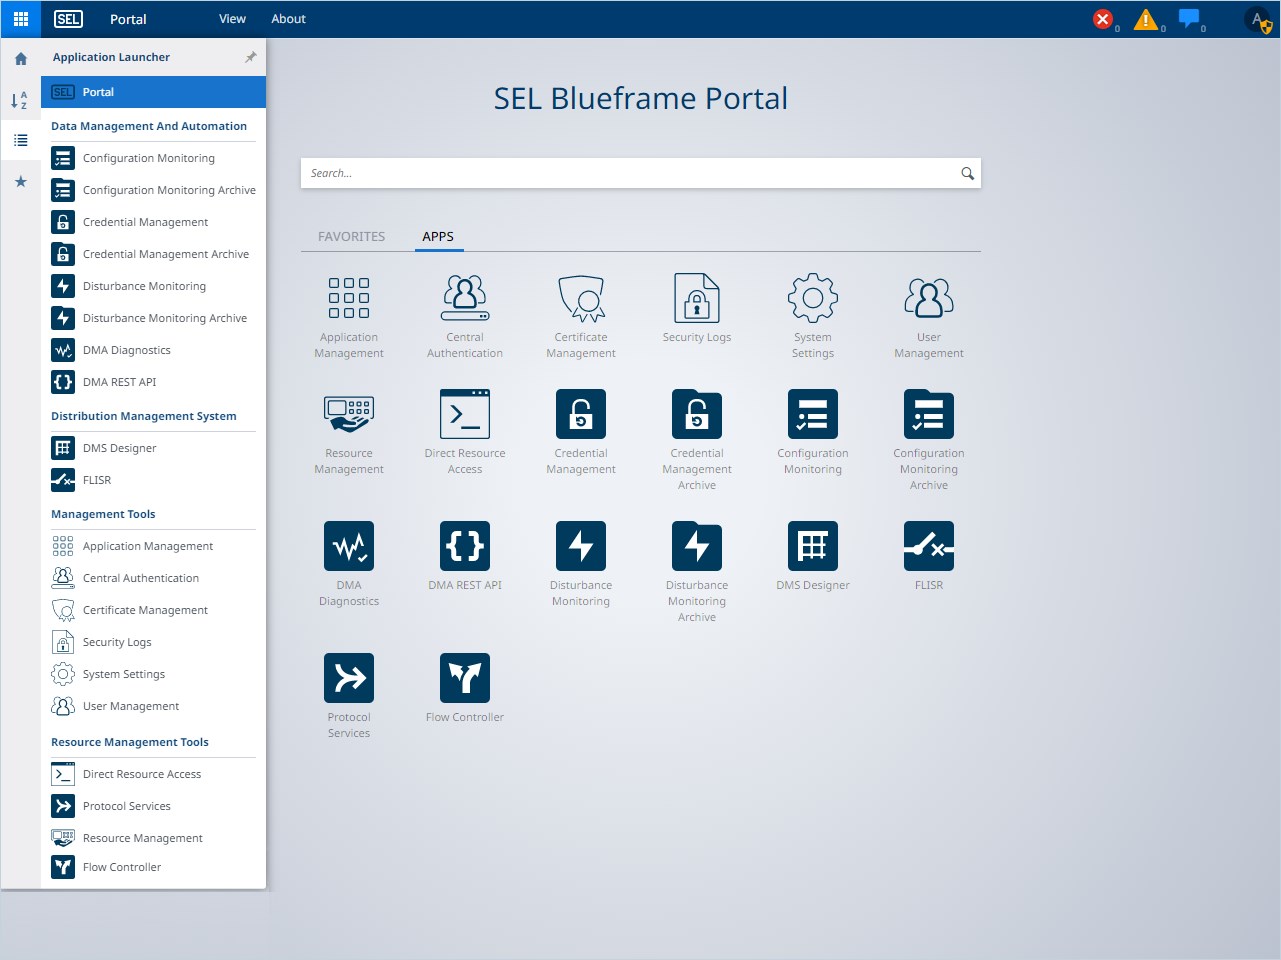Open System Settings tile in Apps grid
The image size is (1281, 960).
[x=813, y=316]
